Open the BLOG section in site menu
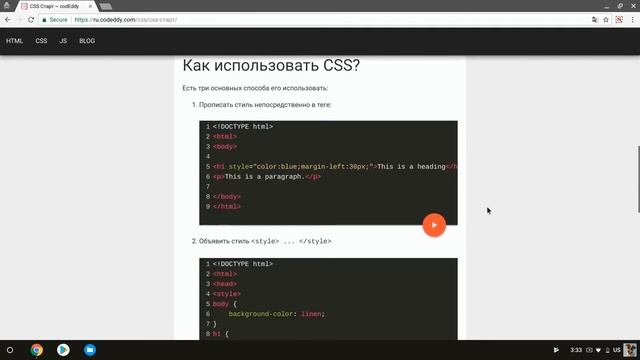The height and width of the screenshot is (360, 640). coord(87,41)
